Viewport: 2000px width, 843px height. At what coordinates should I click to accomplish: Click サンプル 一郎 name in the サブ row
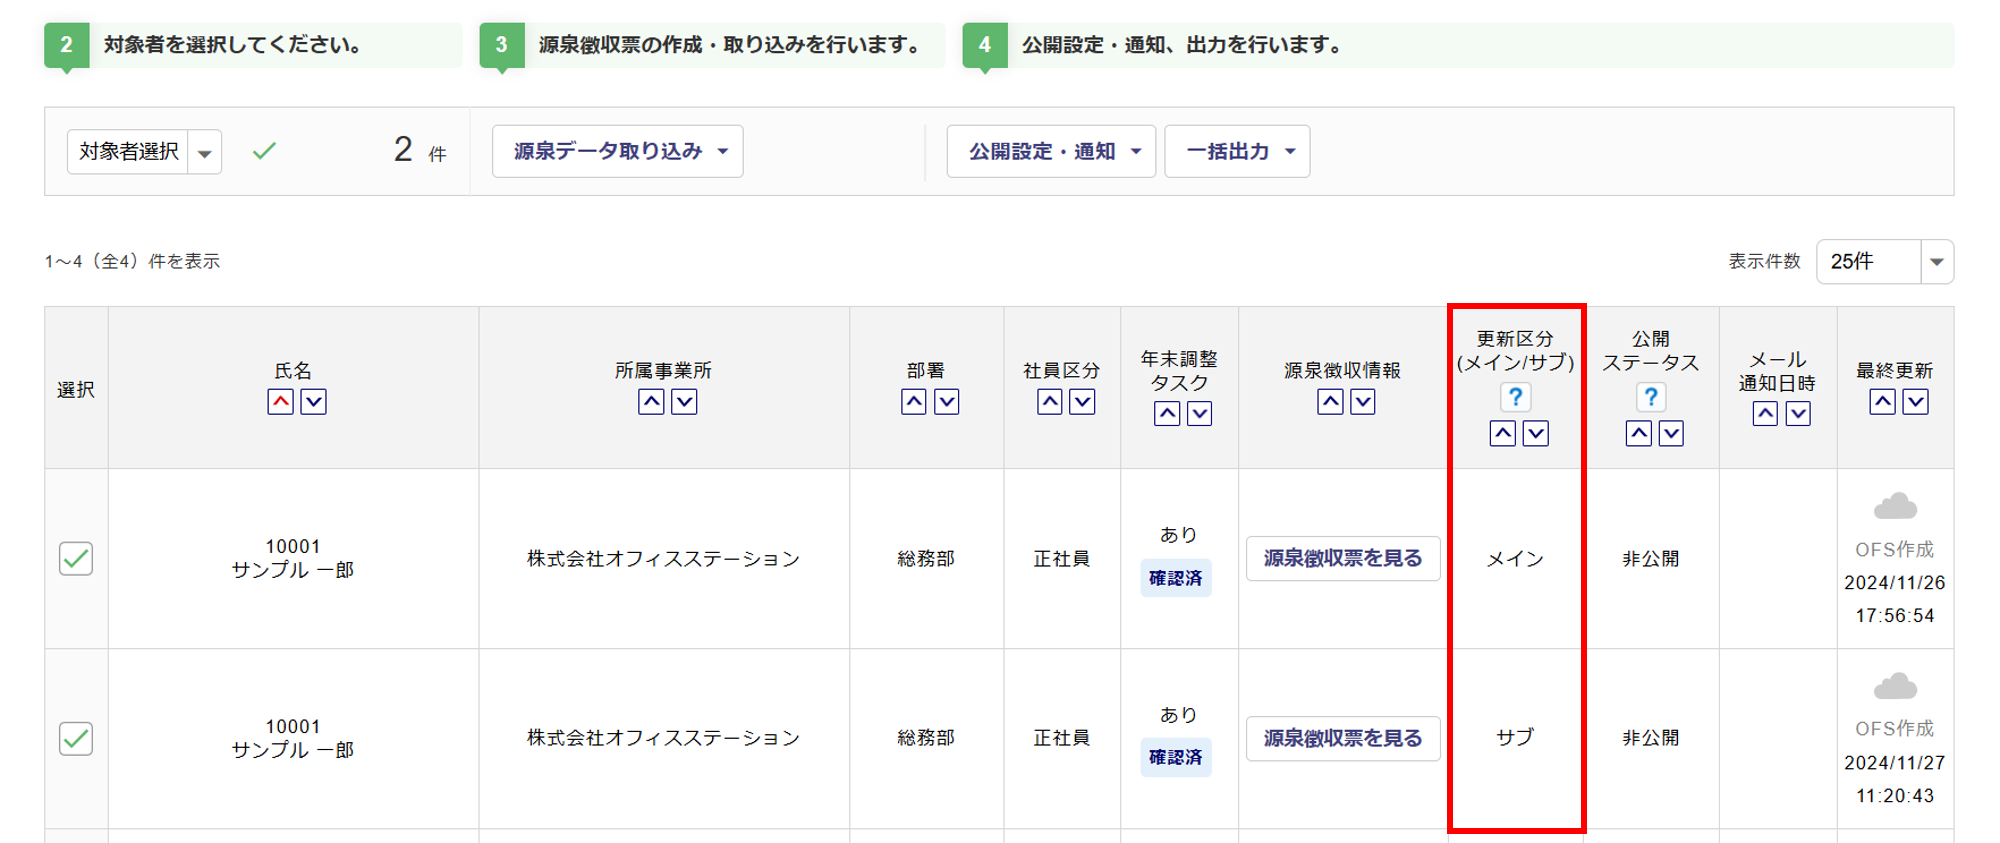(293, 750)
